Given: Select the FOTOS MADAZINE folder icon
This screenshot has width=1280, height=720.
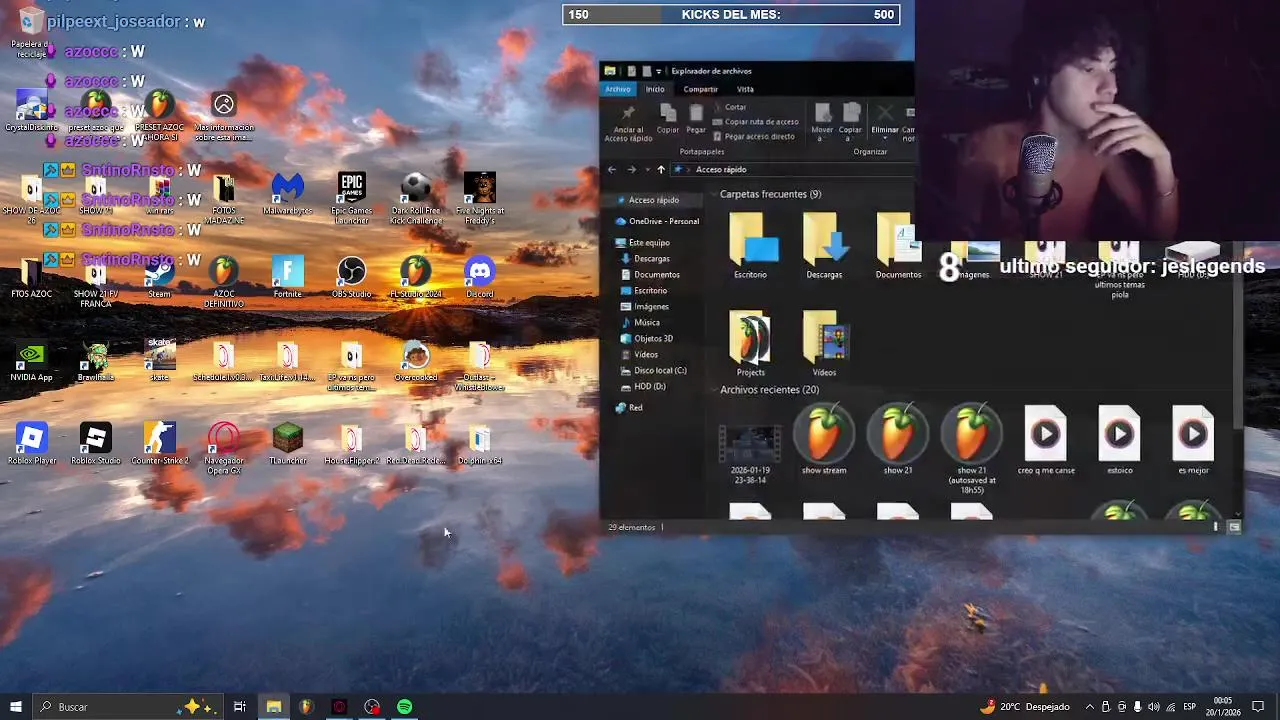Looking at the screenshot, I should pos(223,198).
